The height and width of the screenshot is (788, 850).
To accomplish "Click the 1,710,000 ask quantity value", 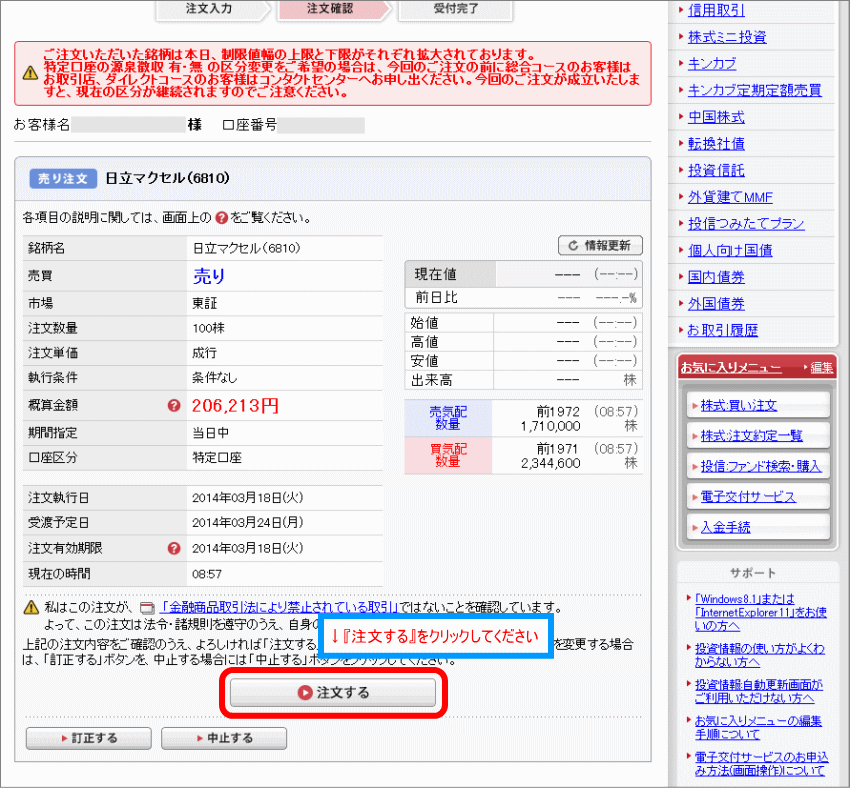I will tap(550, 426).
